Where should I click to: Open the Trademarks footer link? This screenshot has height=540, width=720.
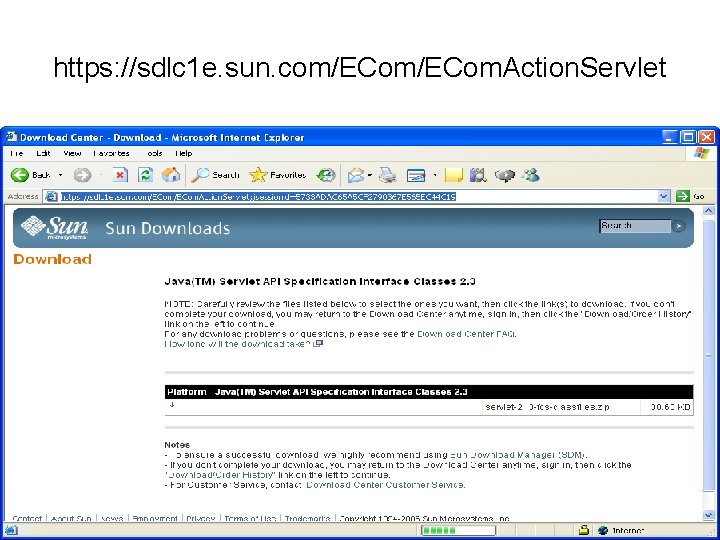tap(307, 518)
